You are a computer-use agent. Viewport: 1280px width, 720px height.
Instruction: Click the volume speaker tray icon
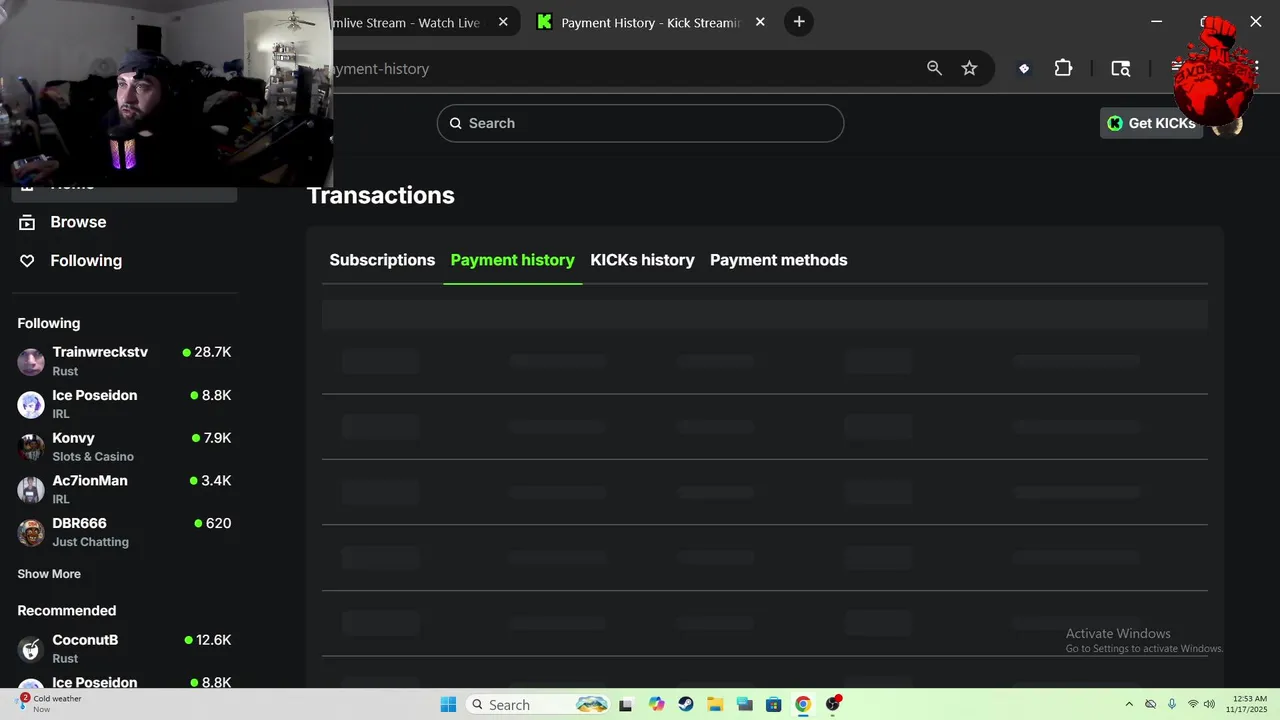point(1209,704)
